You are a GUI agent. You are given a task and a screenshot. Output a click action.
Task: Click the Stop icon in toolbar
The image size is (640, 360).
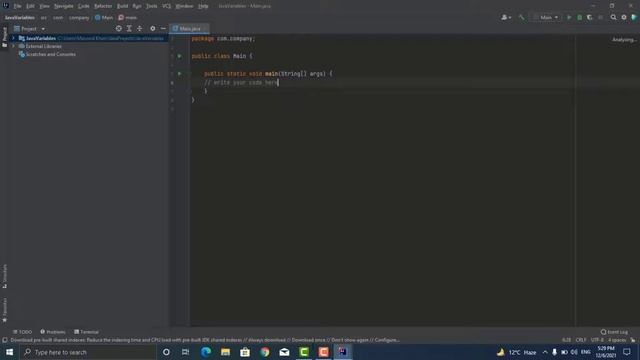[x=600, y=18]
